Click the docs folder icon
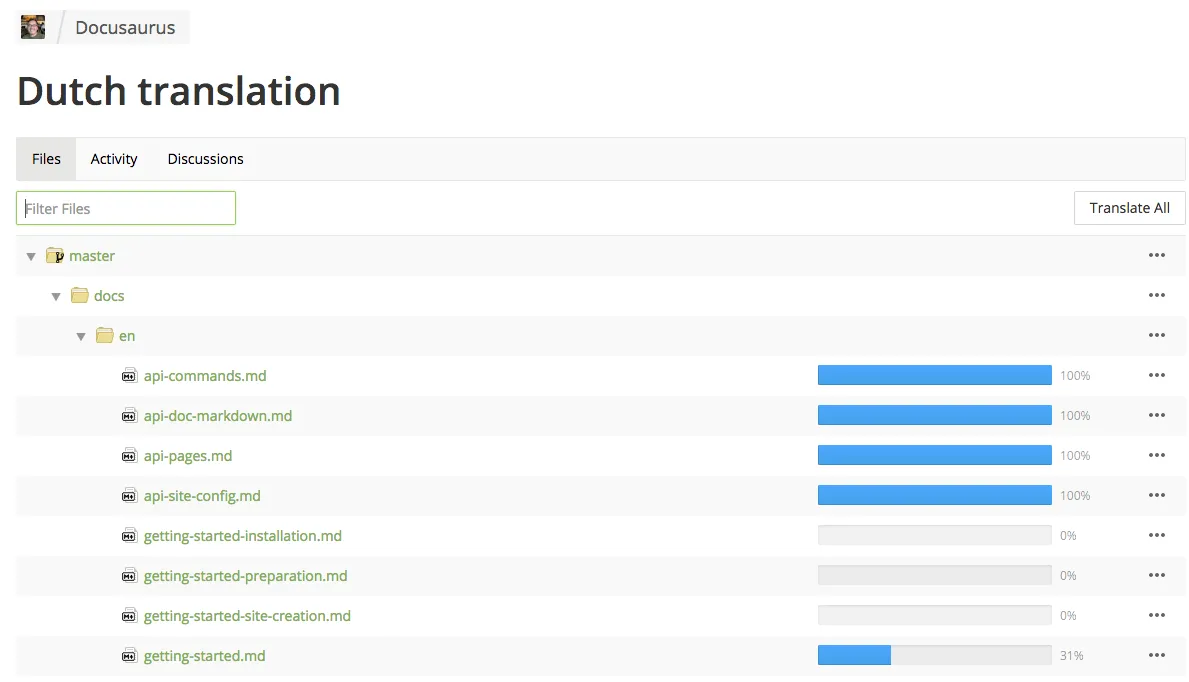 pos(80,295)
